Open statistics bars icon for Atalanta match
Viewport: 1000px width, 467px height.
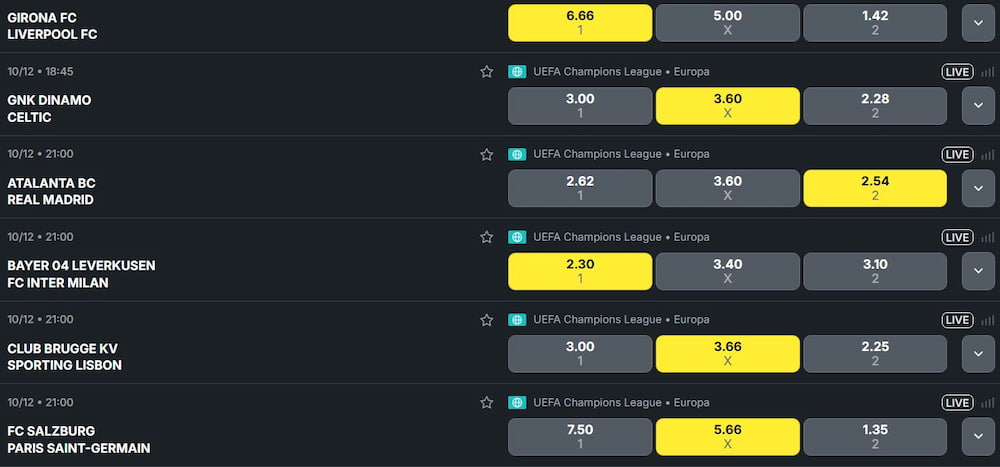[988, 155]
